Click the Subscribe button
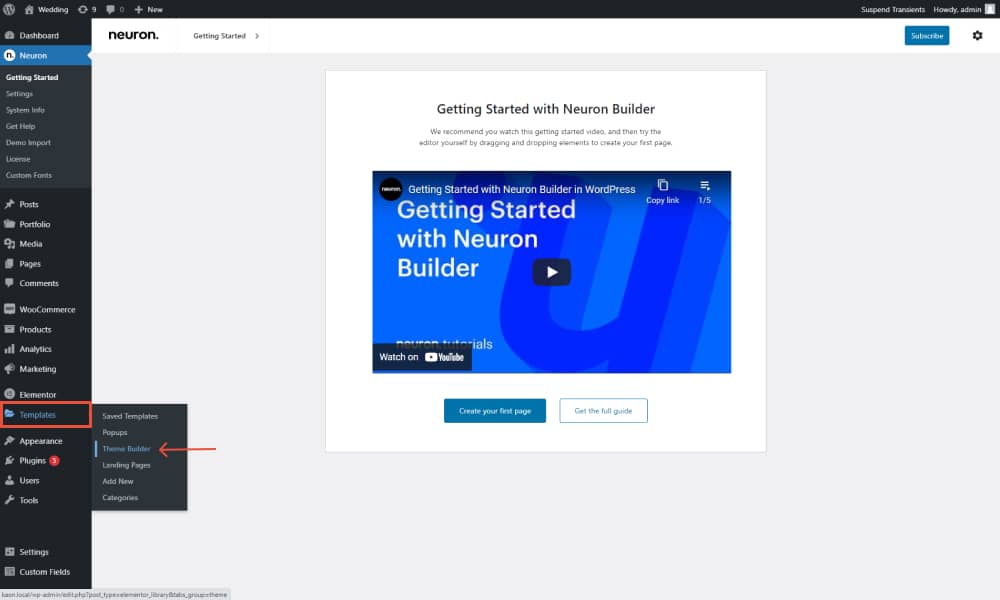The height and width of the screenshot is (600, 1000). [926, 35]
